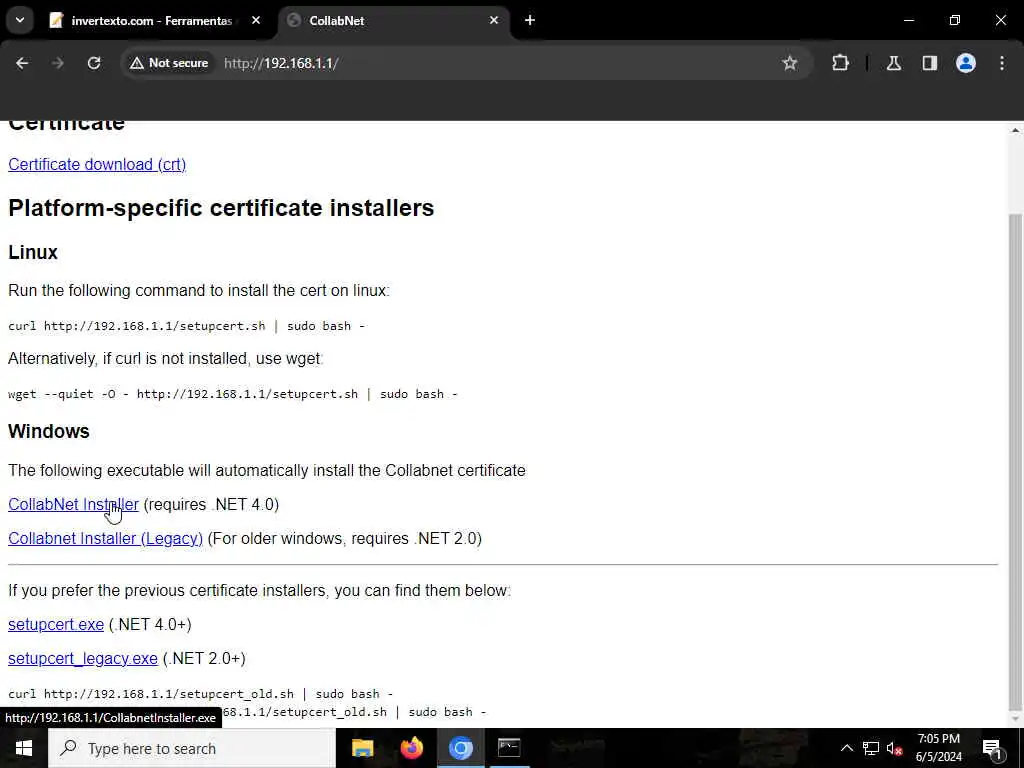The height and width of the screenshot is (768, 1024).
Task: Open the Extensions puzzle icon
Action: pyautogui.click(x=840, y=63)
